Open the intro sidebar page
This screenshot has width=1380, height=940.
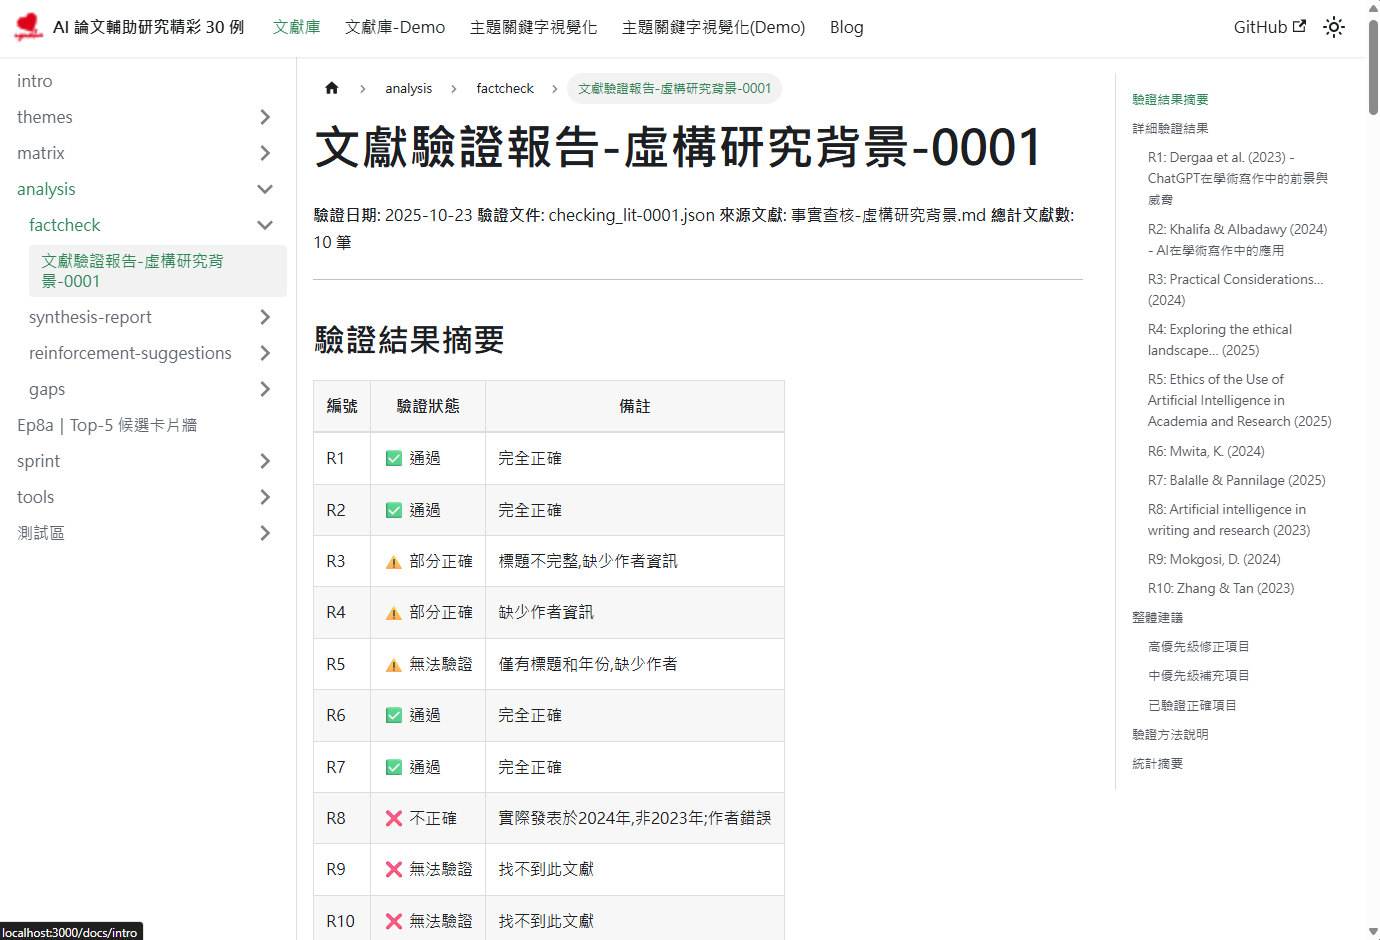(35, 81)
